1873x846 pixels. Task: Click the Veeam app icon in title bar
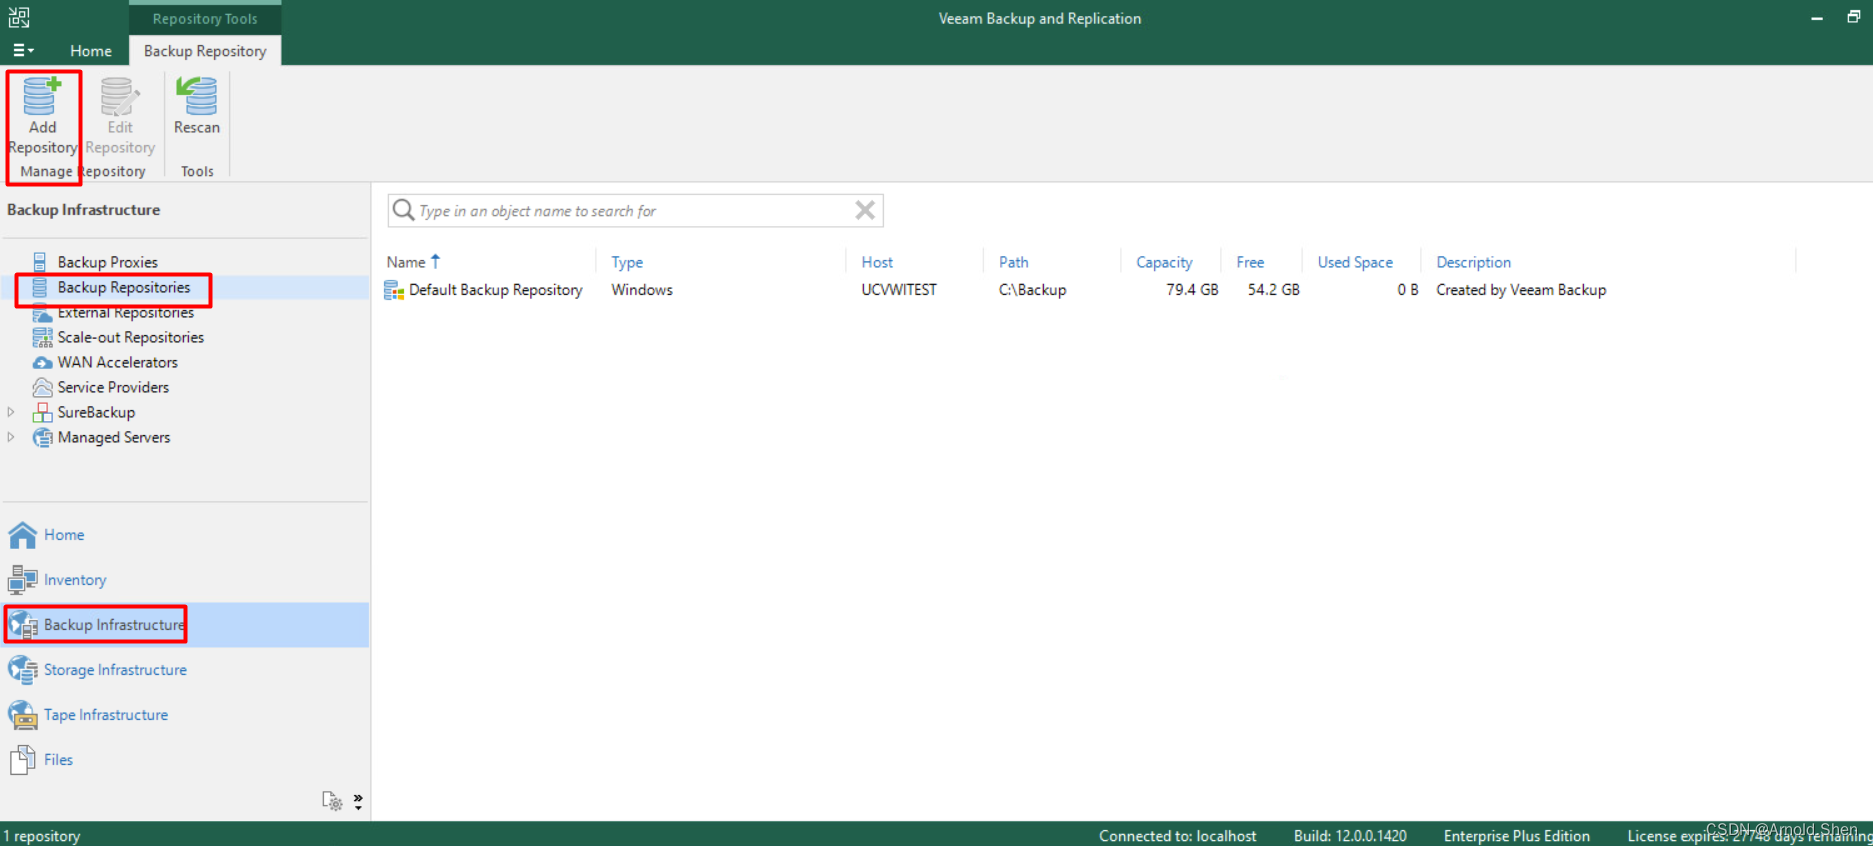19,17
